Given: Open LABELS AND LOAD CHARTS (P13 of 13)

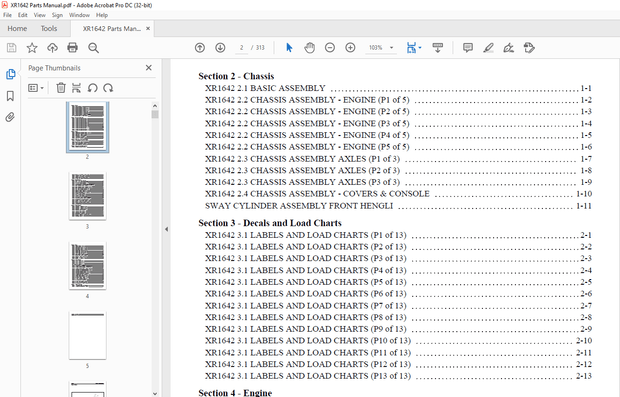Looking at the screenshot, I should pos(398,376).
